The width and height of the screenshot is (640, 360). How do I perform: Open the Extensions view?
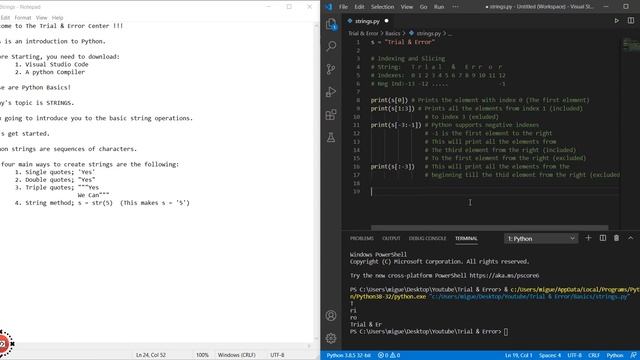(x=331, y=115)
